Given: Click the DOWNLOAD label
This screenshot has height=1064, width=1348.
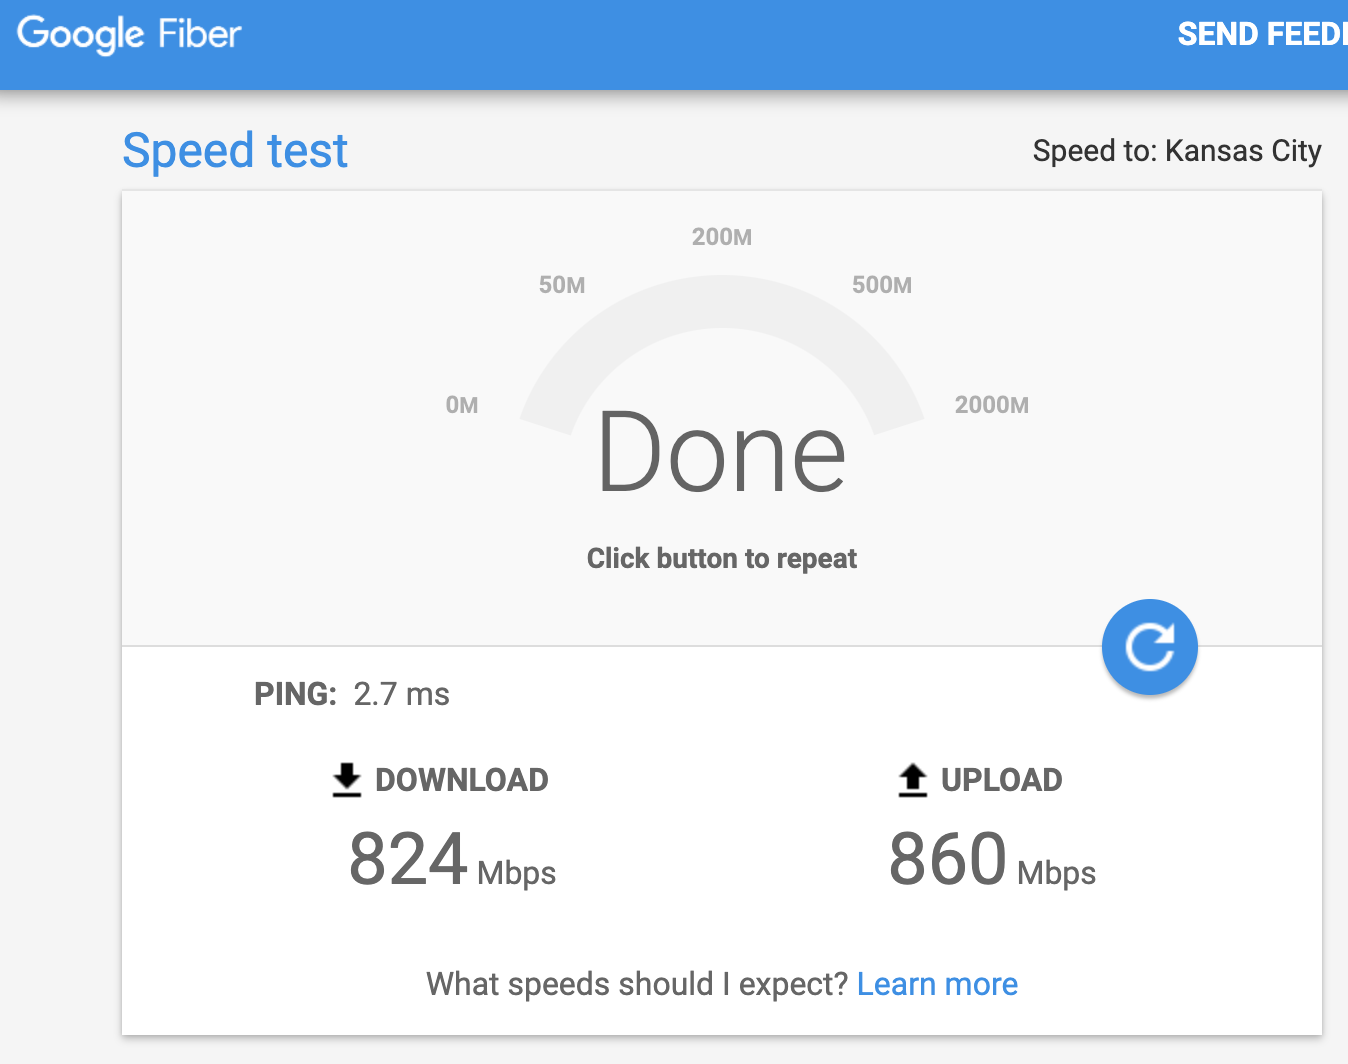Looking at the screenshot, I should point(462,780).
